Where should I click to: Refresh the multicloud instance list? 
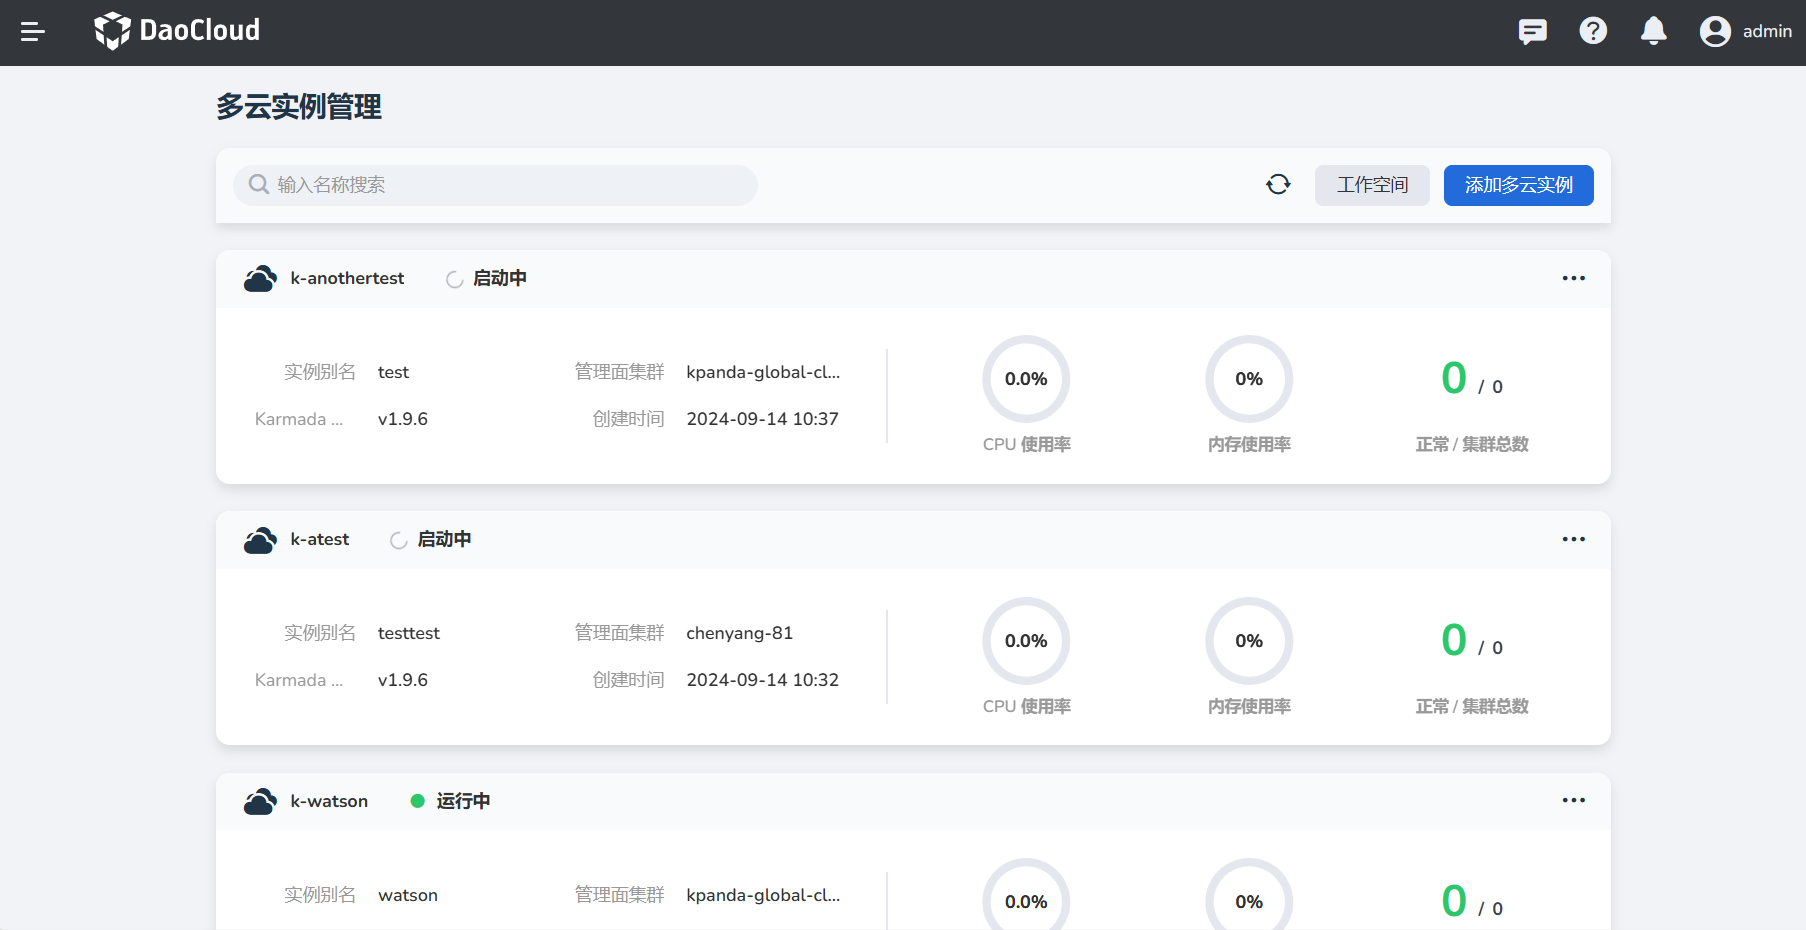(1278, 185)
